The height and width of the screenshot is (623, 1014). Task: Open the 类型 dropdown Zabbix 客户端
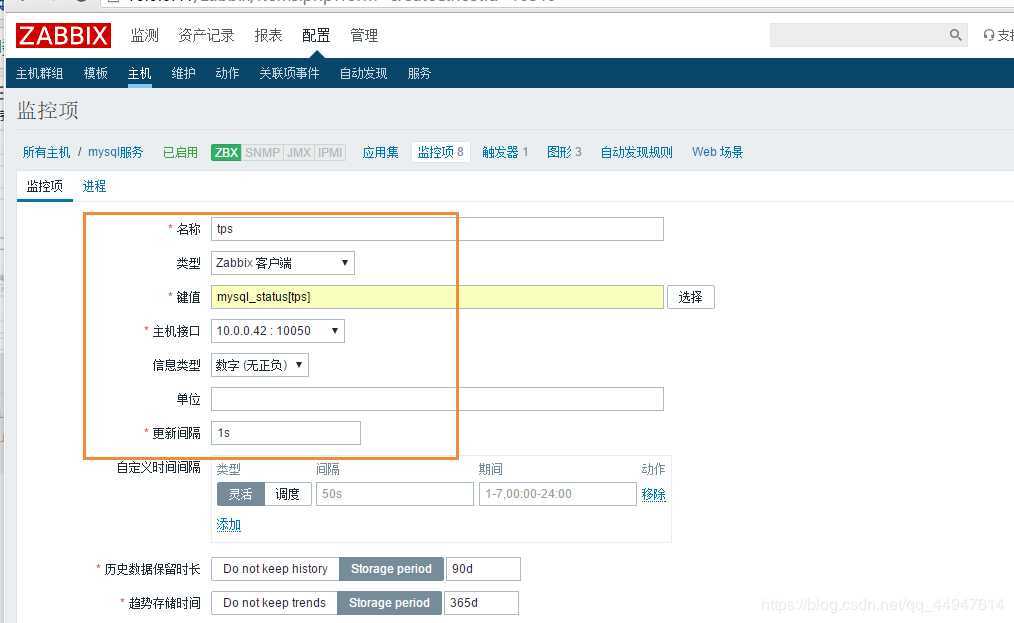(x=283, y=263)
